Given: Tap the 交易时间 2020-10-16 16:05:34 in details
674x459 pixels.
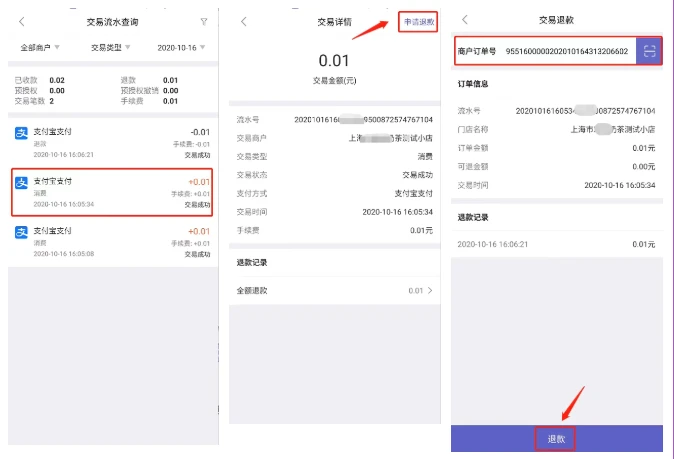Looking at the screenshot, I should point(398,212).
